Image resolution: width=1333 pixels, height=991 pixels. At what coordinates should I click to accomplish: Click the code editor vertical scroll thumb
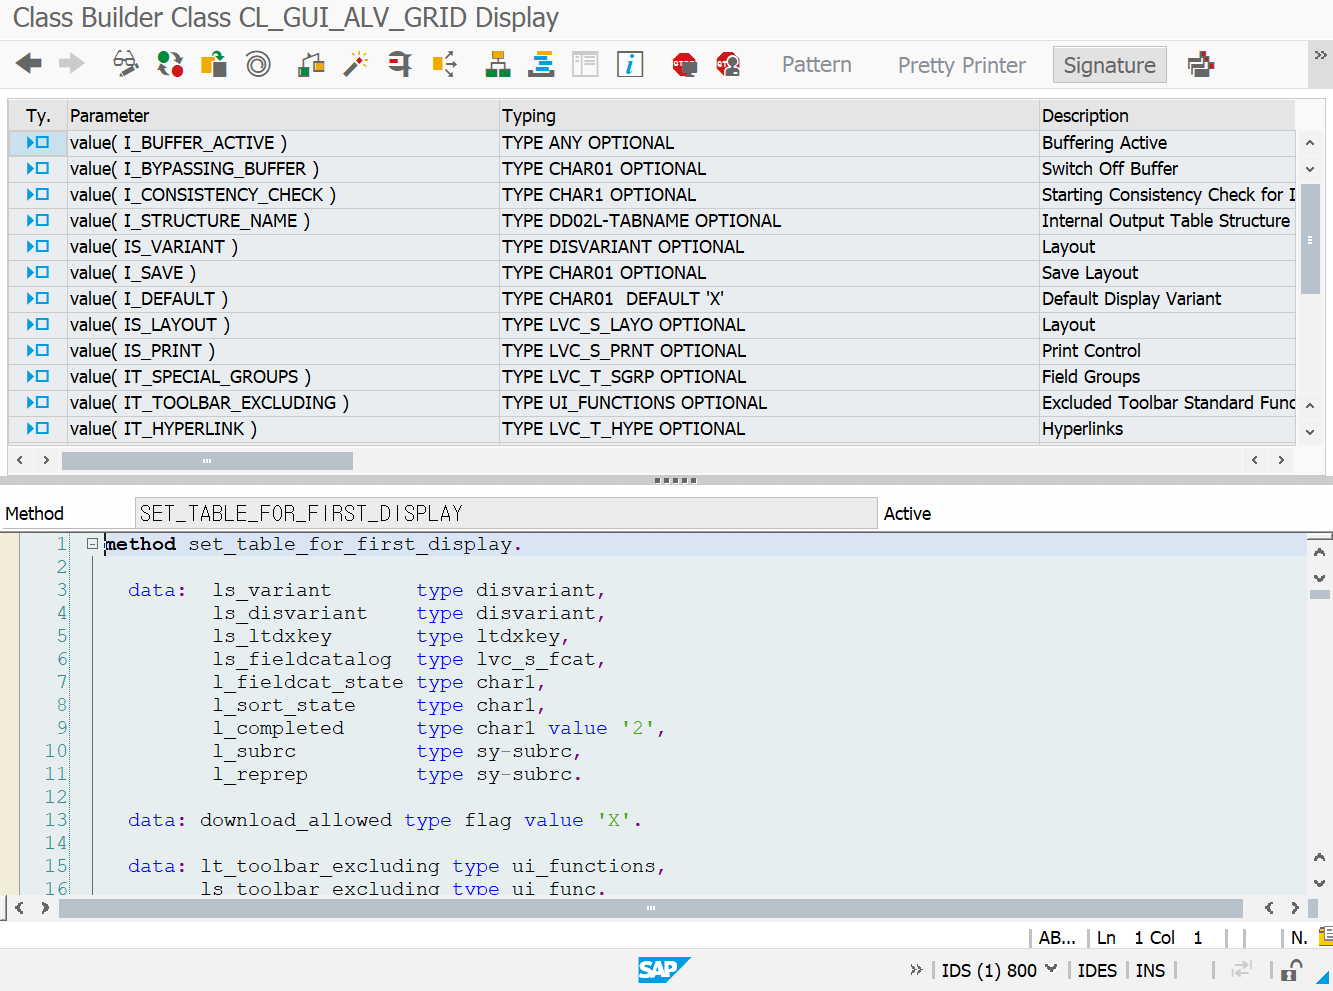[1320, 594]
